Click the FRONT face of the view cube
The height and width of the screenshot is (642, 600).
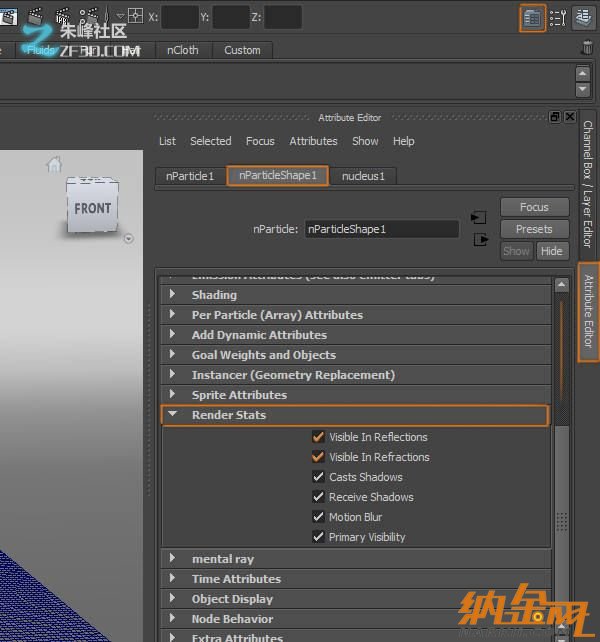93,209
